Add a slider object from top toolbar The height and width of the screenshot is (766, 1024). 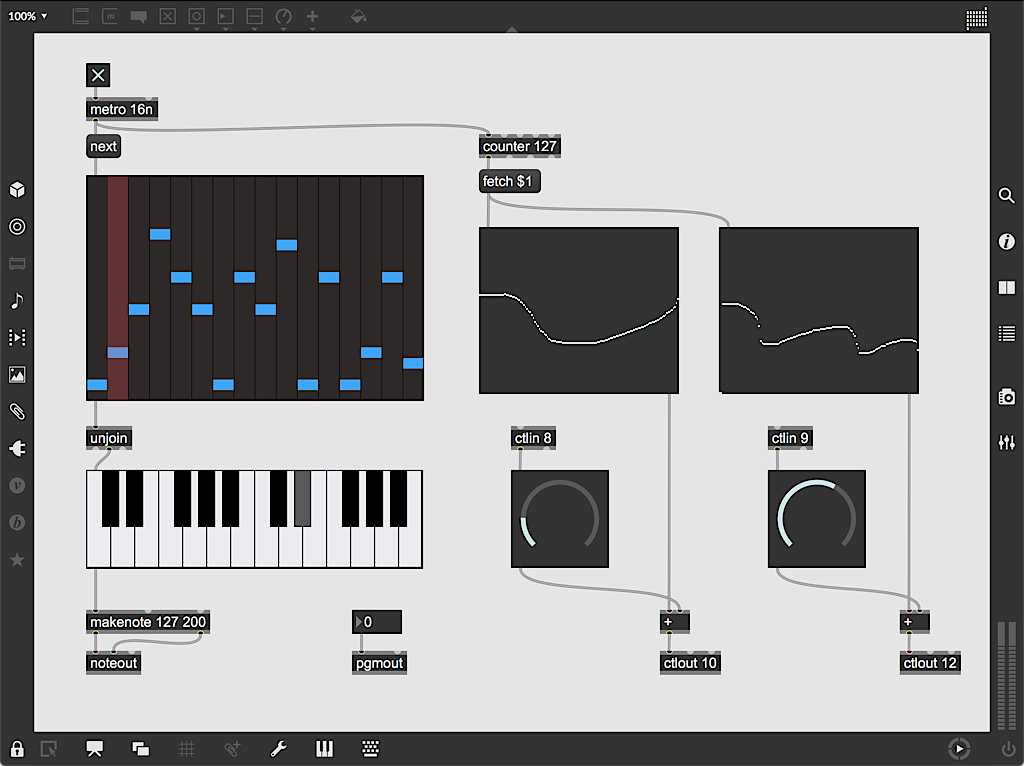[x=255, y=16]
